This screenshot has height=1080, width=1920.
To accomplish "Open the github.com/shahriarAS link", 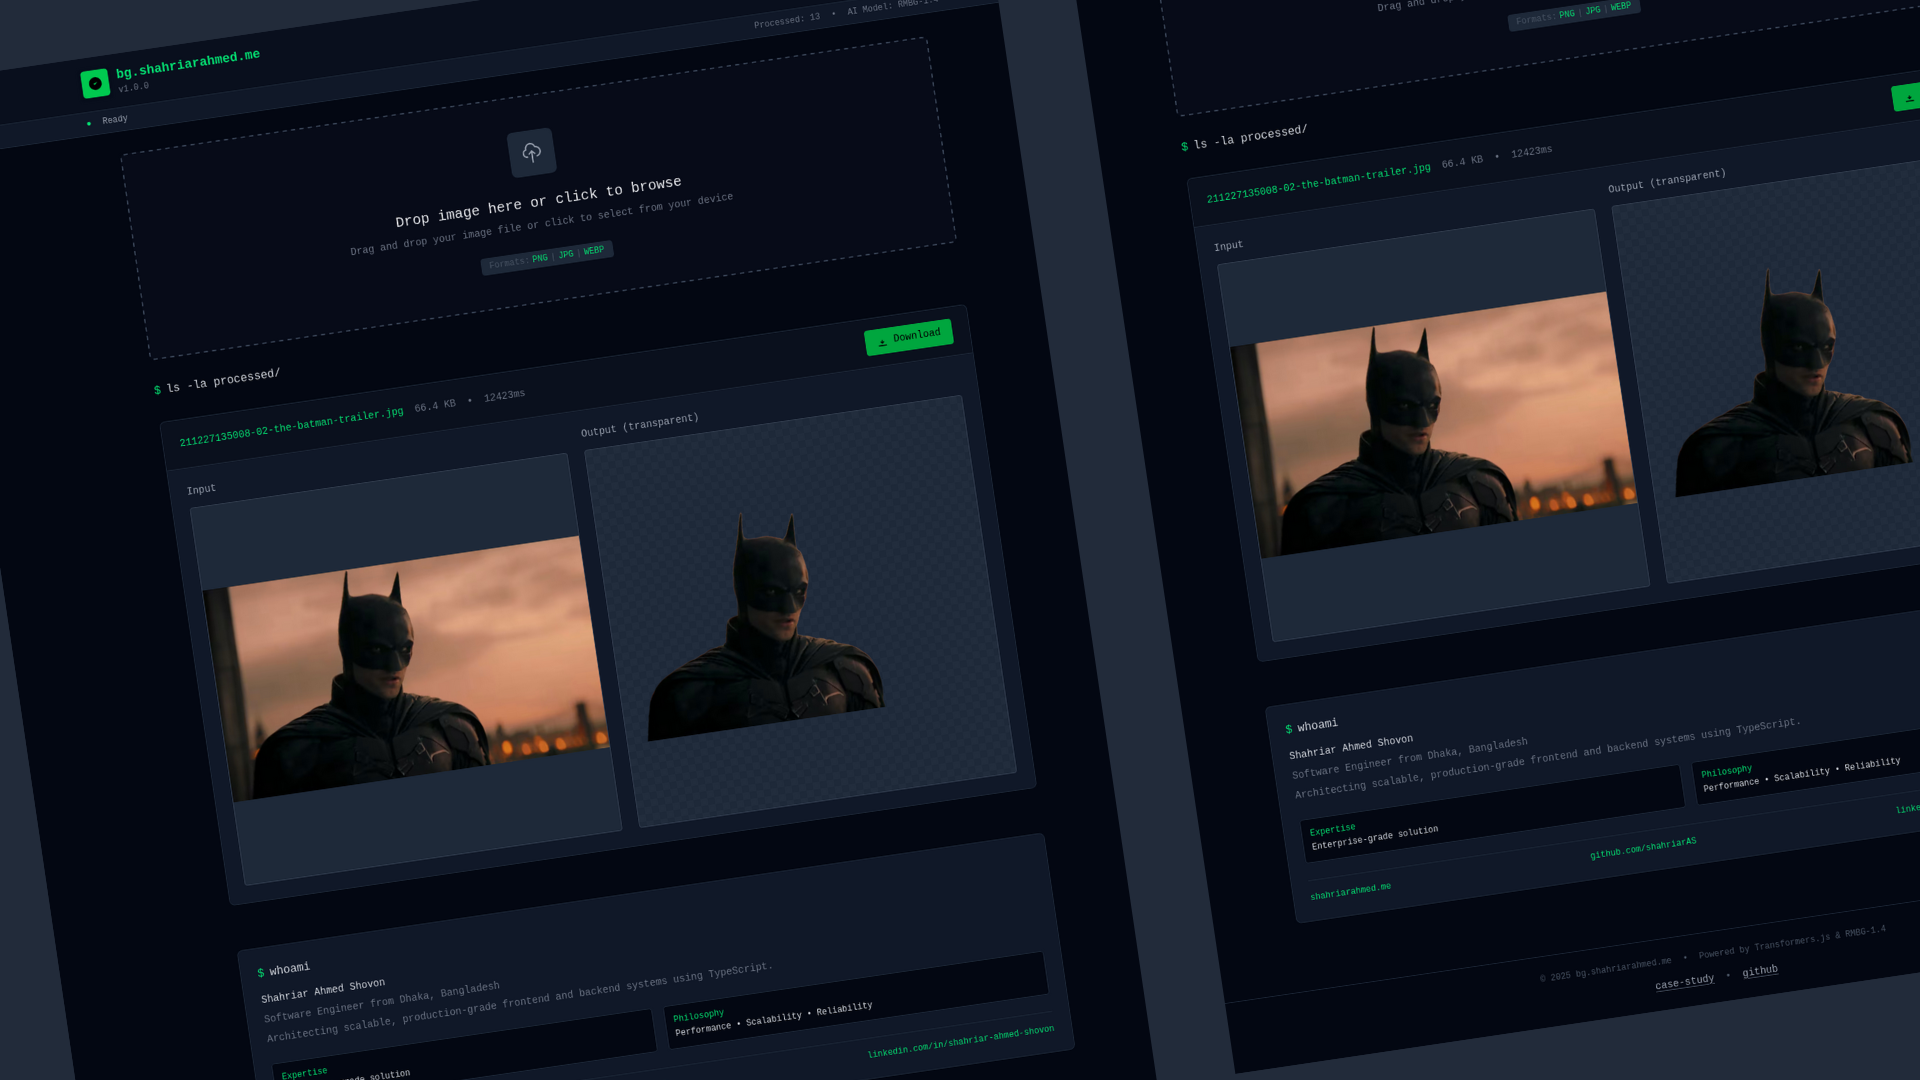I will (x=1643, y=848).
